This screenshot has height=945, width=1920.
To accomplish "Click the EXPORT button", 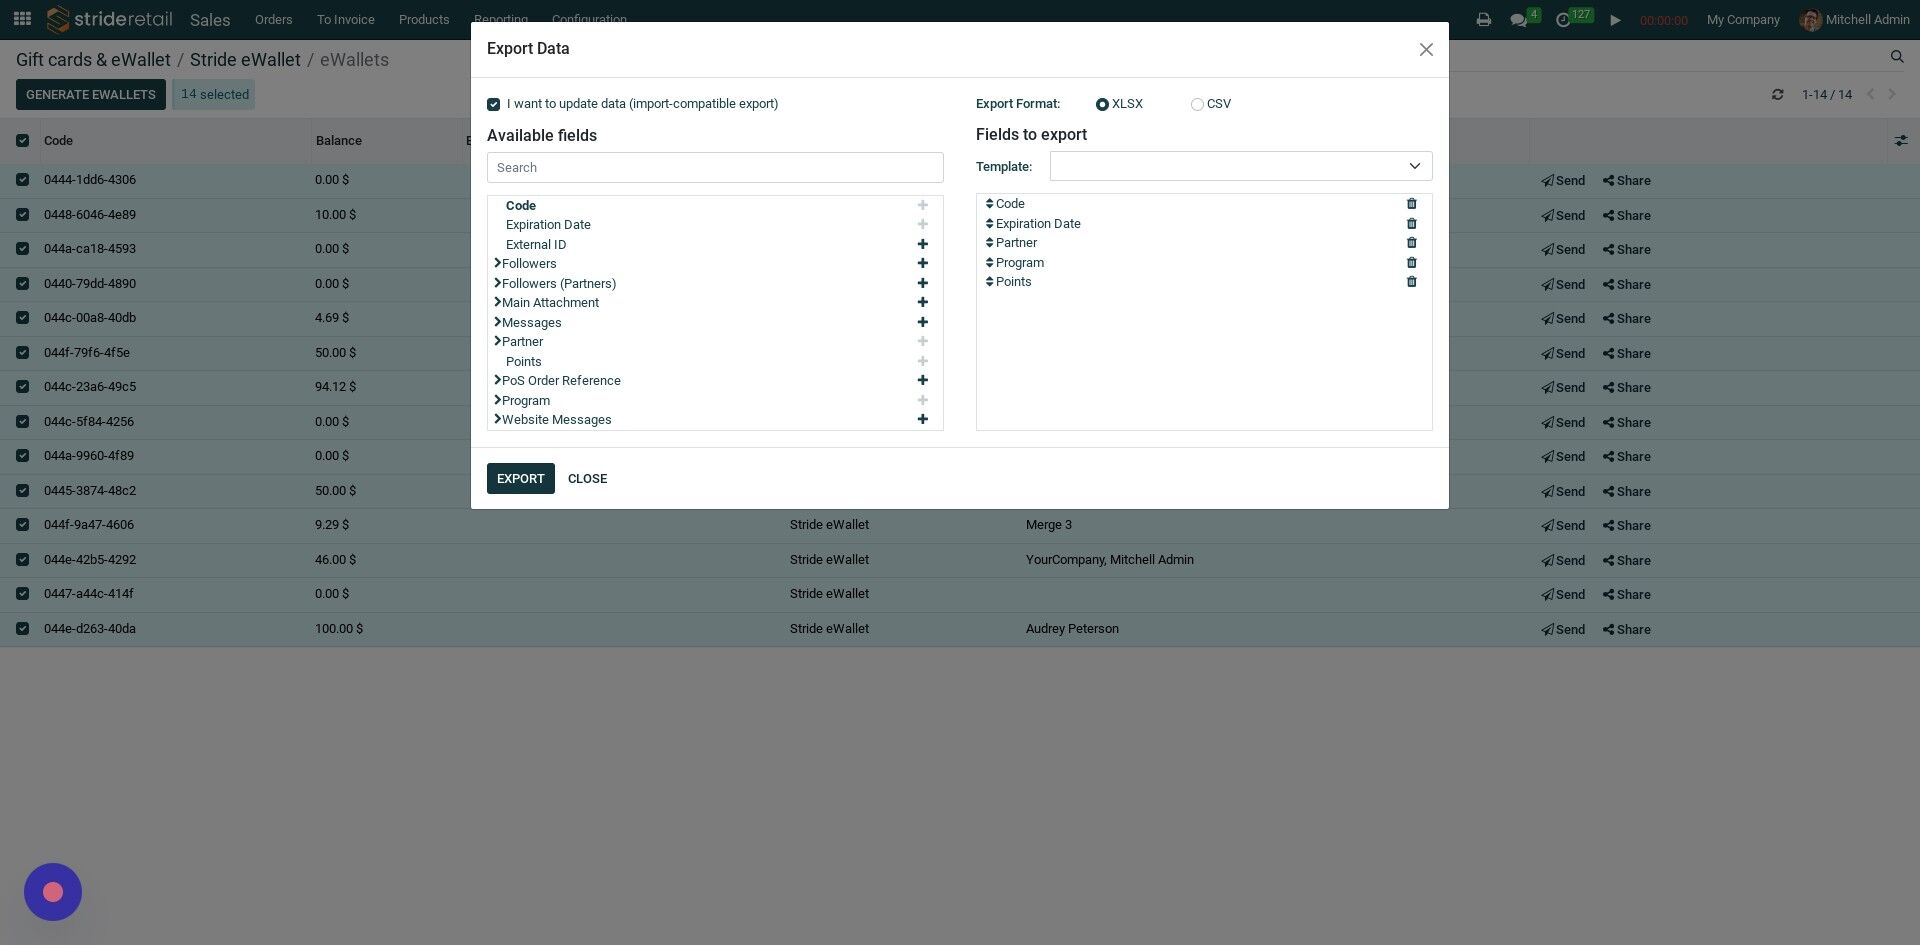I will (x=520, y=479).
